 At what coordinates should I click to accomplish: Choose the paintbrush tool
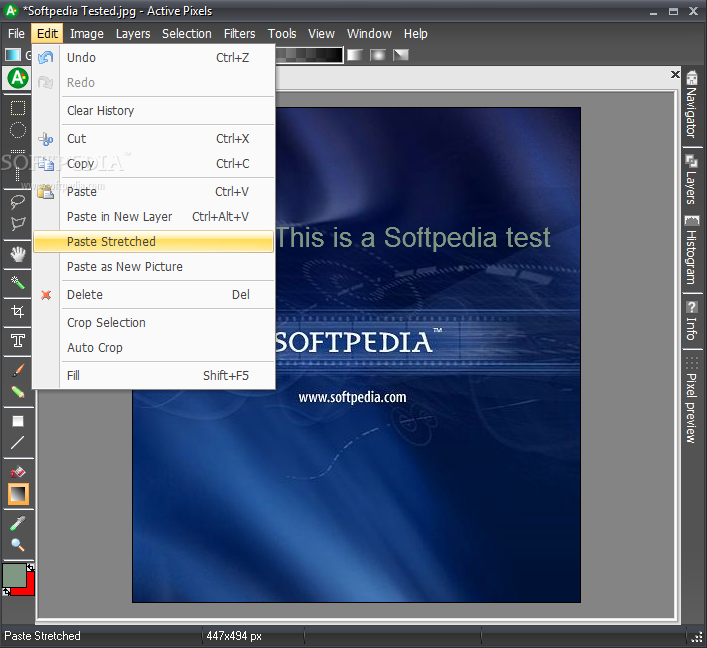[x=18, y=370]
